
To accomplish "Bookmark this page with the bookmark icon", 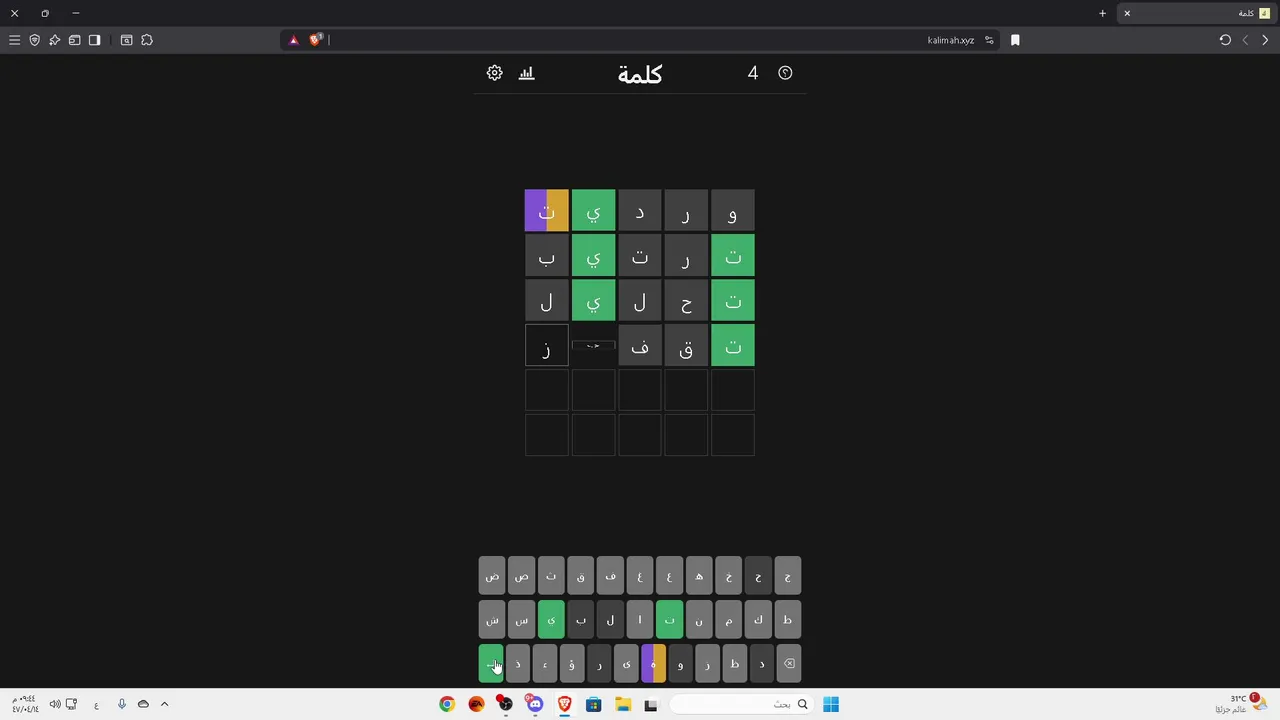I will pos(1015,40).
